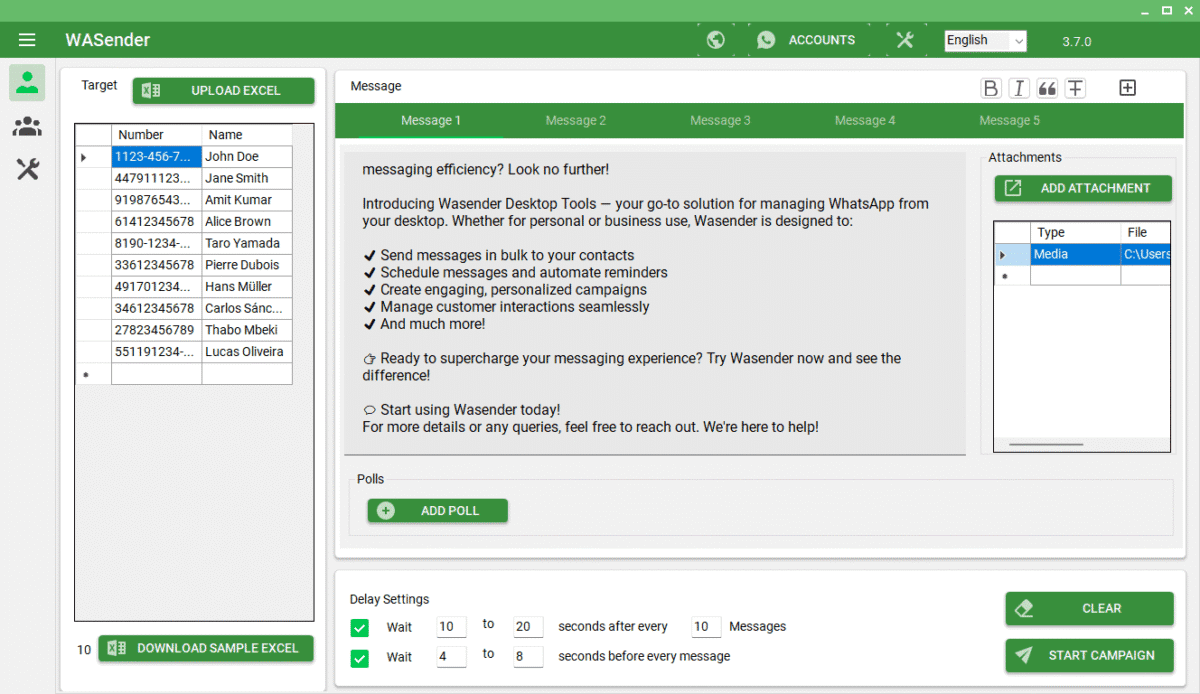
Task: Apply strikethrough formatting
Action: [1075, 87]
